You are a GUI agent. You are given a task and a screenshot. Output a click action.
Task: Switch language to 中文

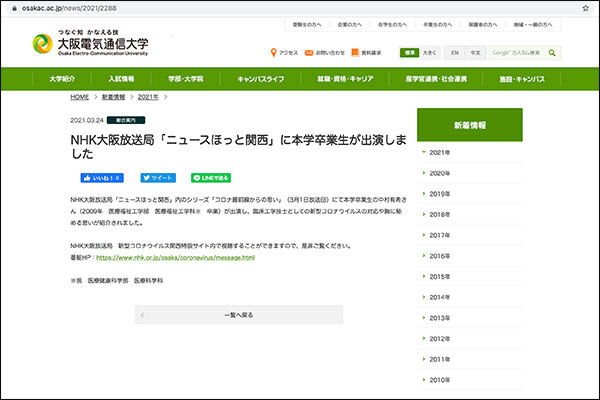coord(475,53)
